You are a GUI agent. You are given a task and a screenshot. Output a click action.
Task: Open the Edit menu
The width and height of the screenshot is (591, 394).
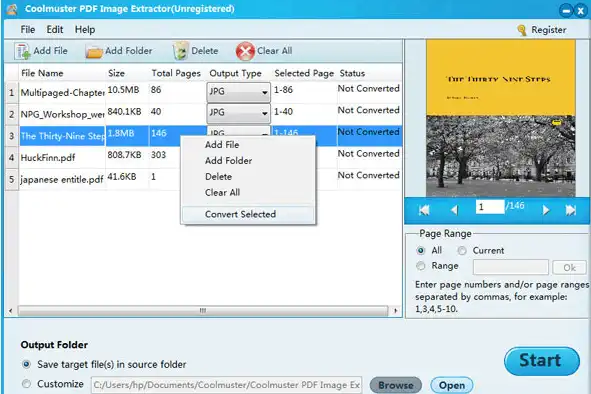pyautogui.click(x=55, y=30)
